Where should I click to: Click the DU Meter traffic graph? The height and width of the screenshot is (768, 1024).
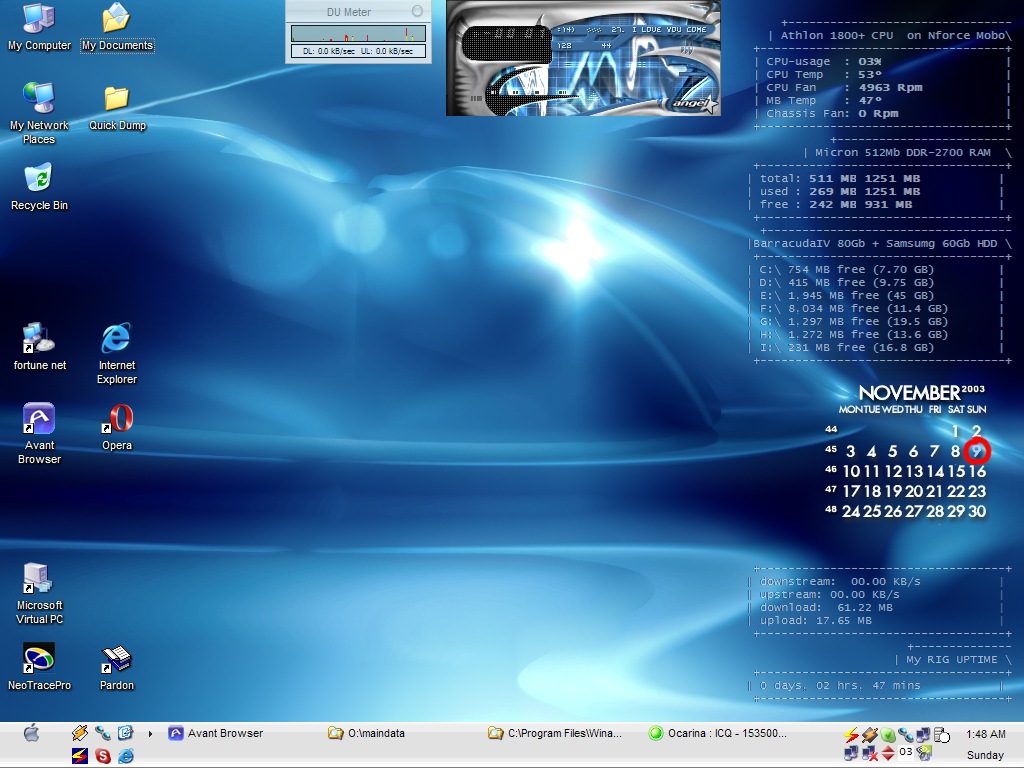pos(358,34)
